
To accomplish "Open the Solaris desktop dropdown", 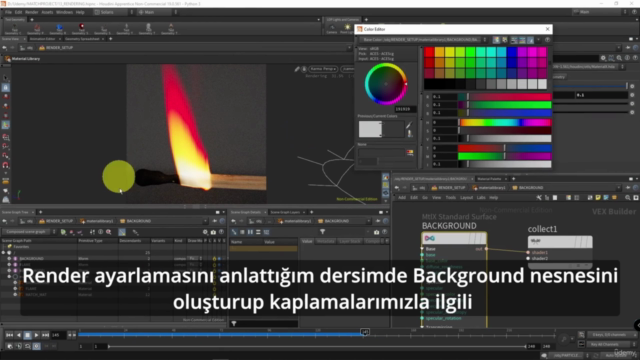I will (x=113, y=12).
